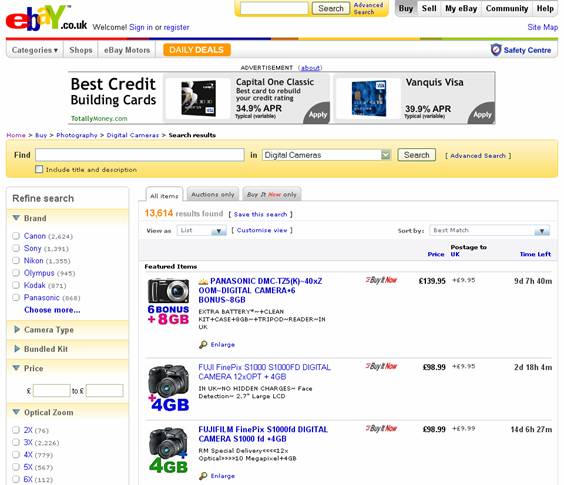The image size is (564, 485).
Task: Open the Digital Cameras category dropdown
Action: pyautogui.click(x=326, y=155)
